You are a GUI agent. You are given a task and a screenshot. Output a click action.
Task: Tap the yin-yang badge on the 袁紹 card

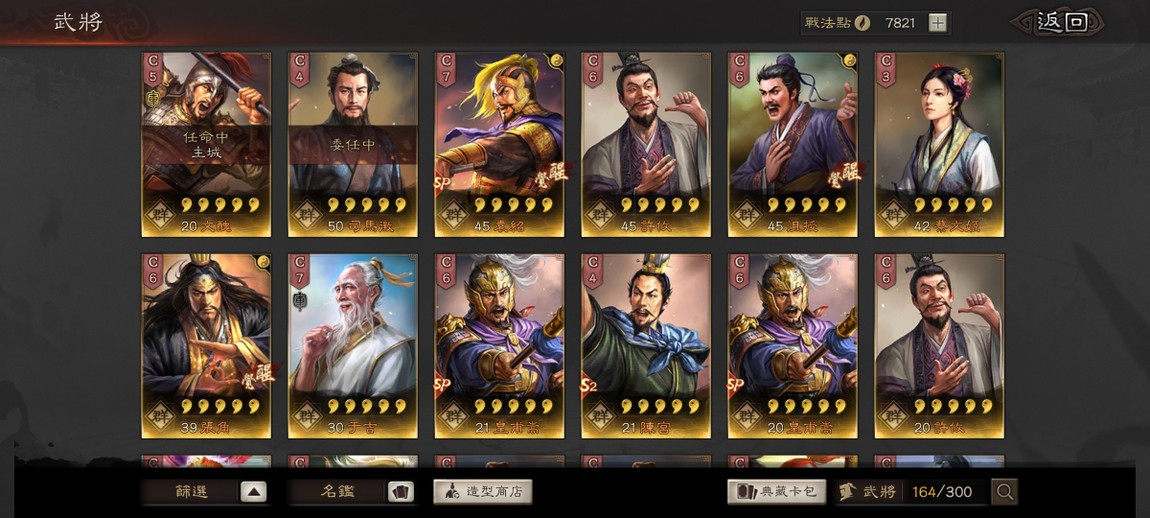[556, 59]
